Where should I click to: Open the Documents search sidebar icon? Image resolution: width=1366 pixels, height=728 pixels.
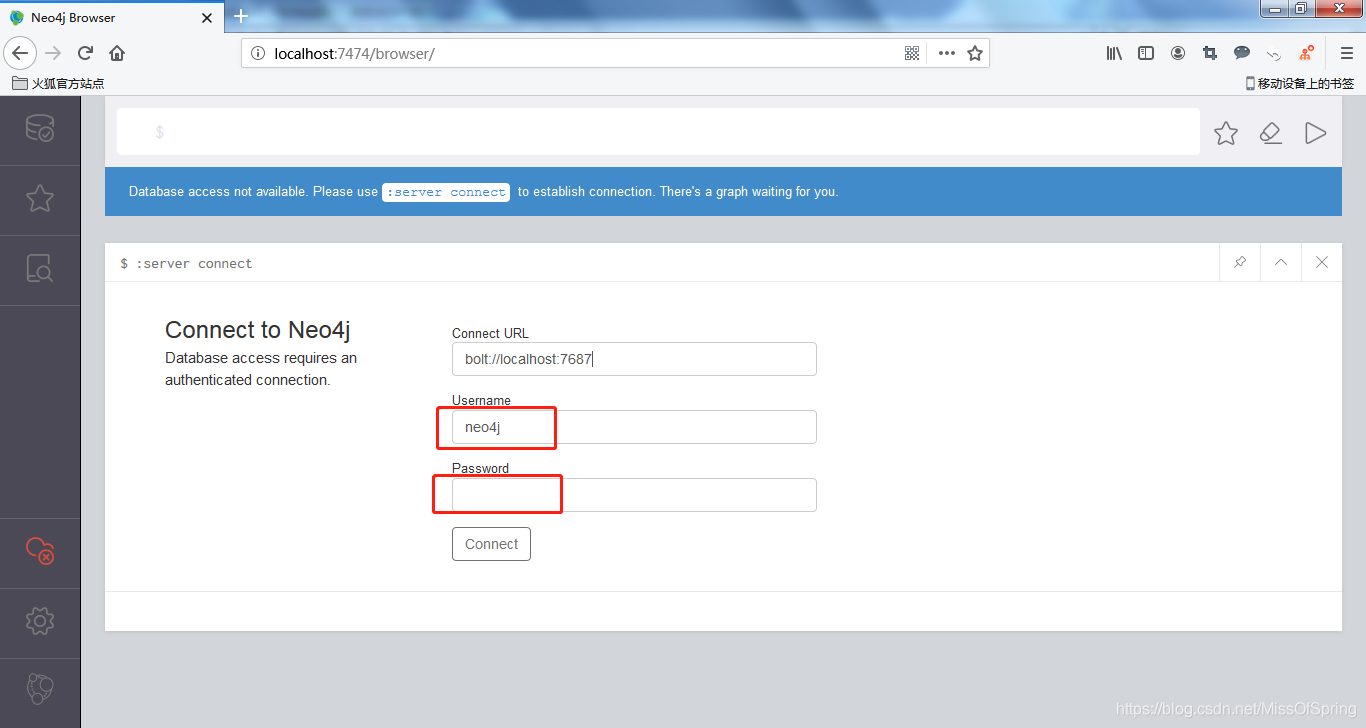[x=40, y=269]
